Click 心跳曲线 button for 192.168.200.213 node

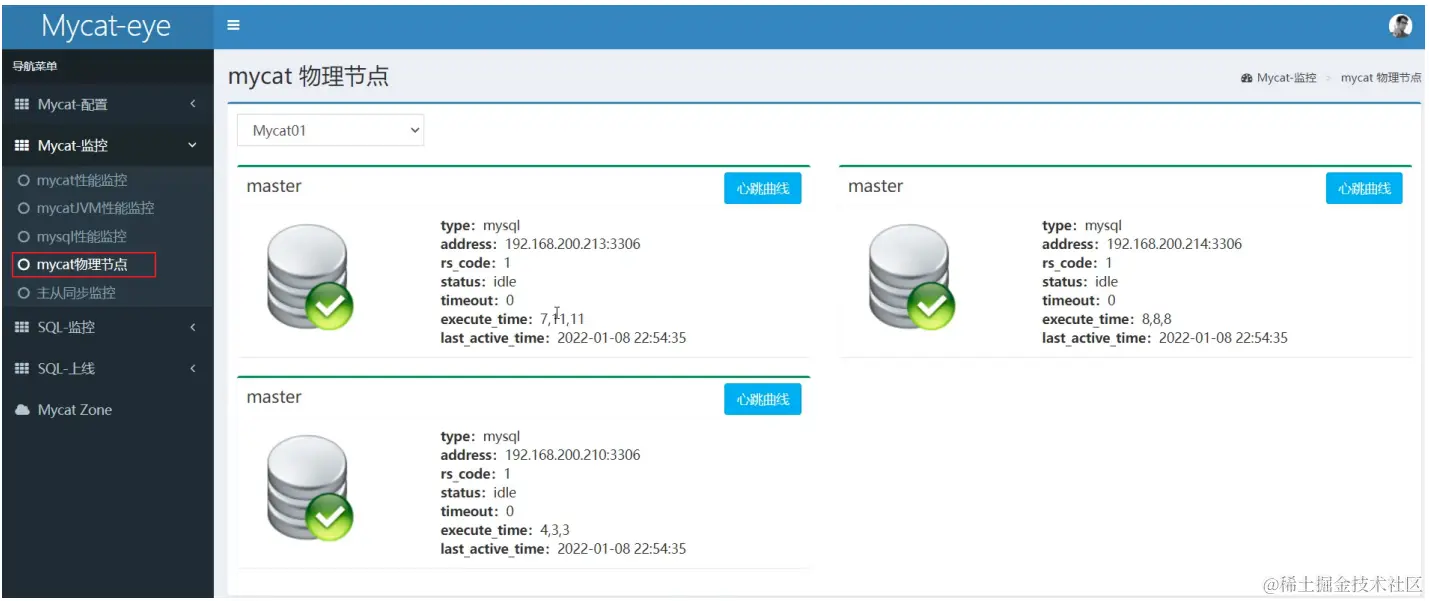click(x=763, y=188)
